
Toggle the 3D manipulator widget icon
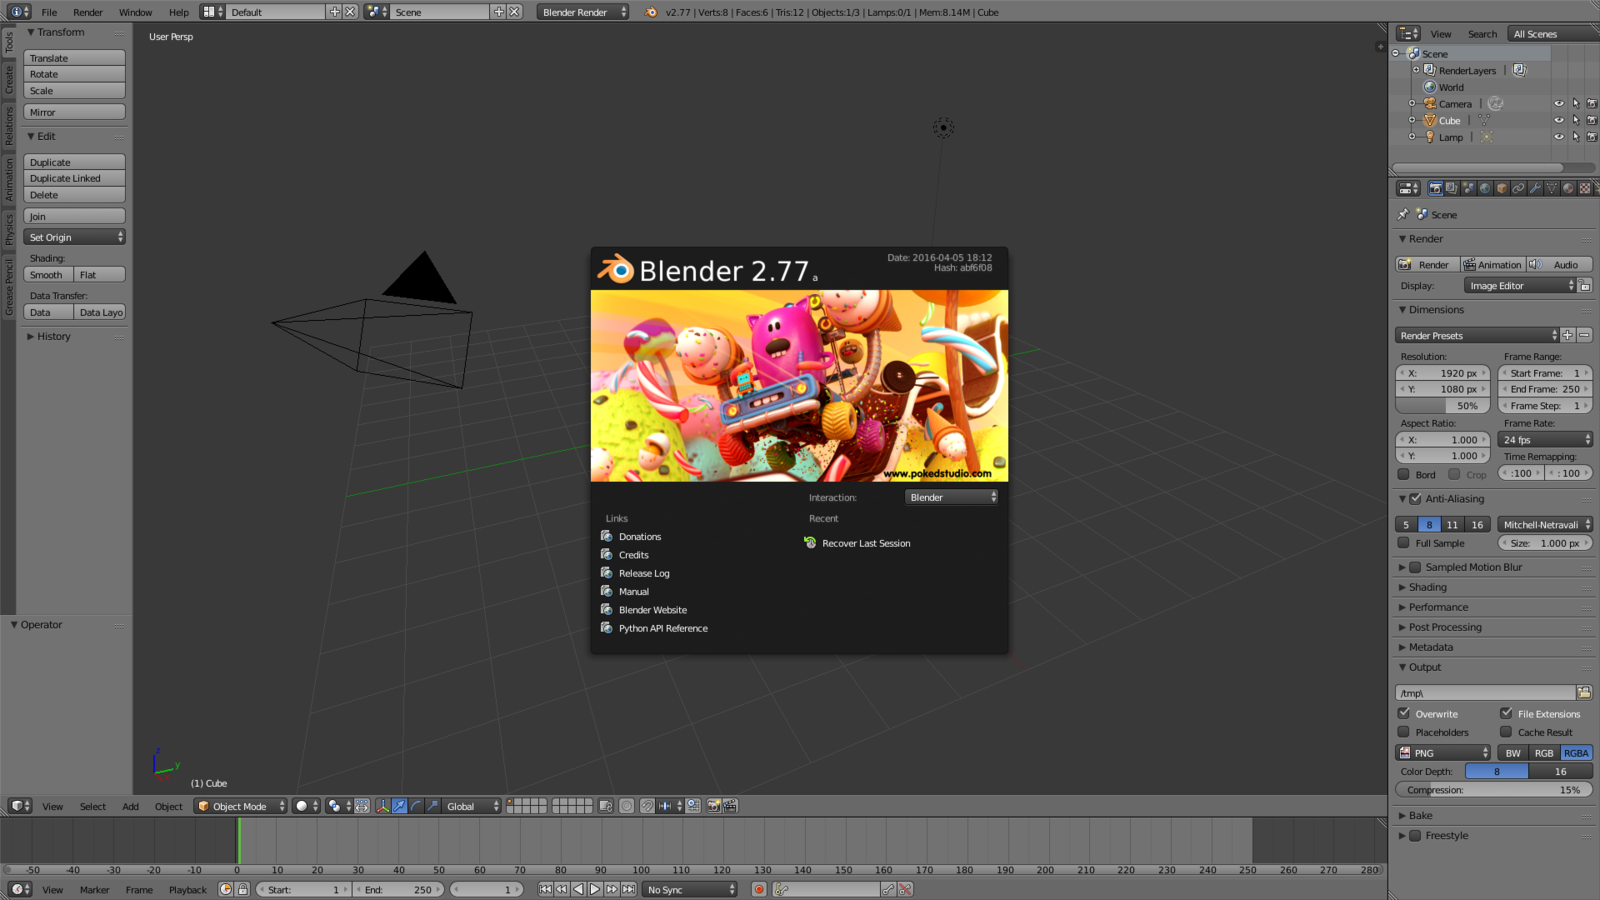tap(382, 806)
